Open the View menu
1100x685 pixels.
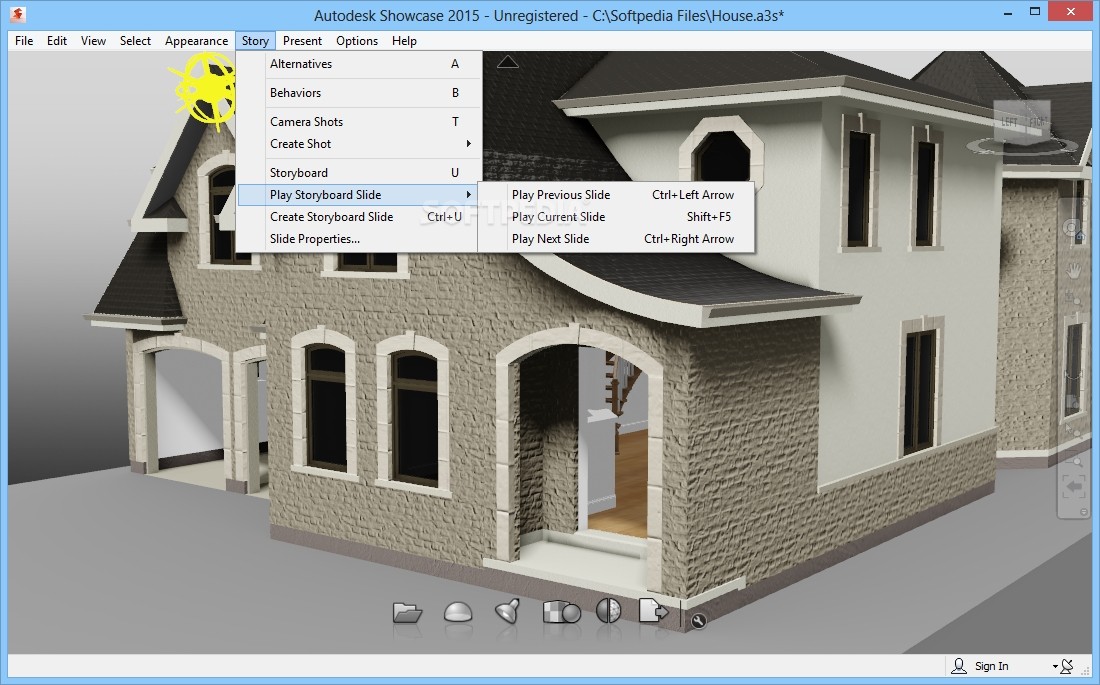(93, 41)
